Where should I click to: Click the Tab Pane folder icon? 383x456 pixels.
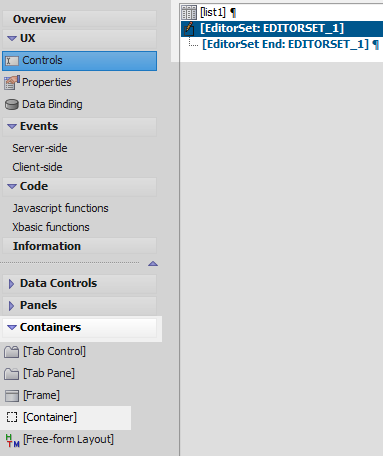point(12,374)
